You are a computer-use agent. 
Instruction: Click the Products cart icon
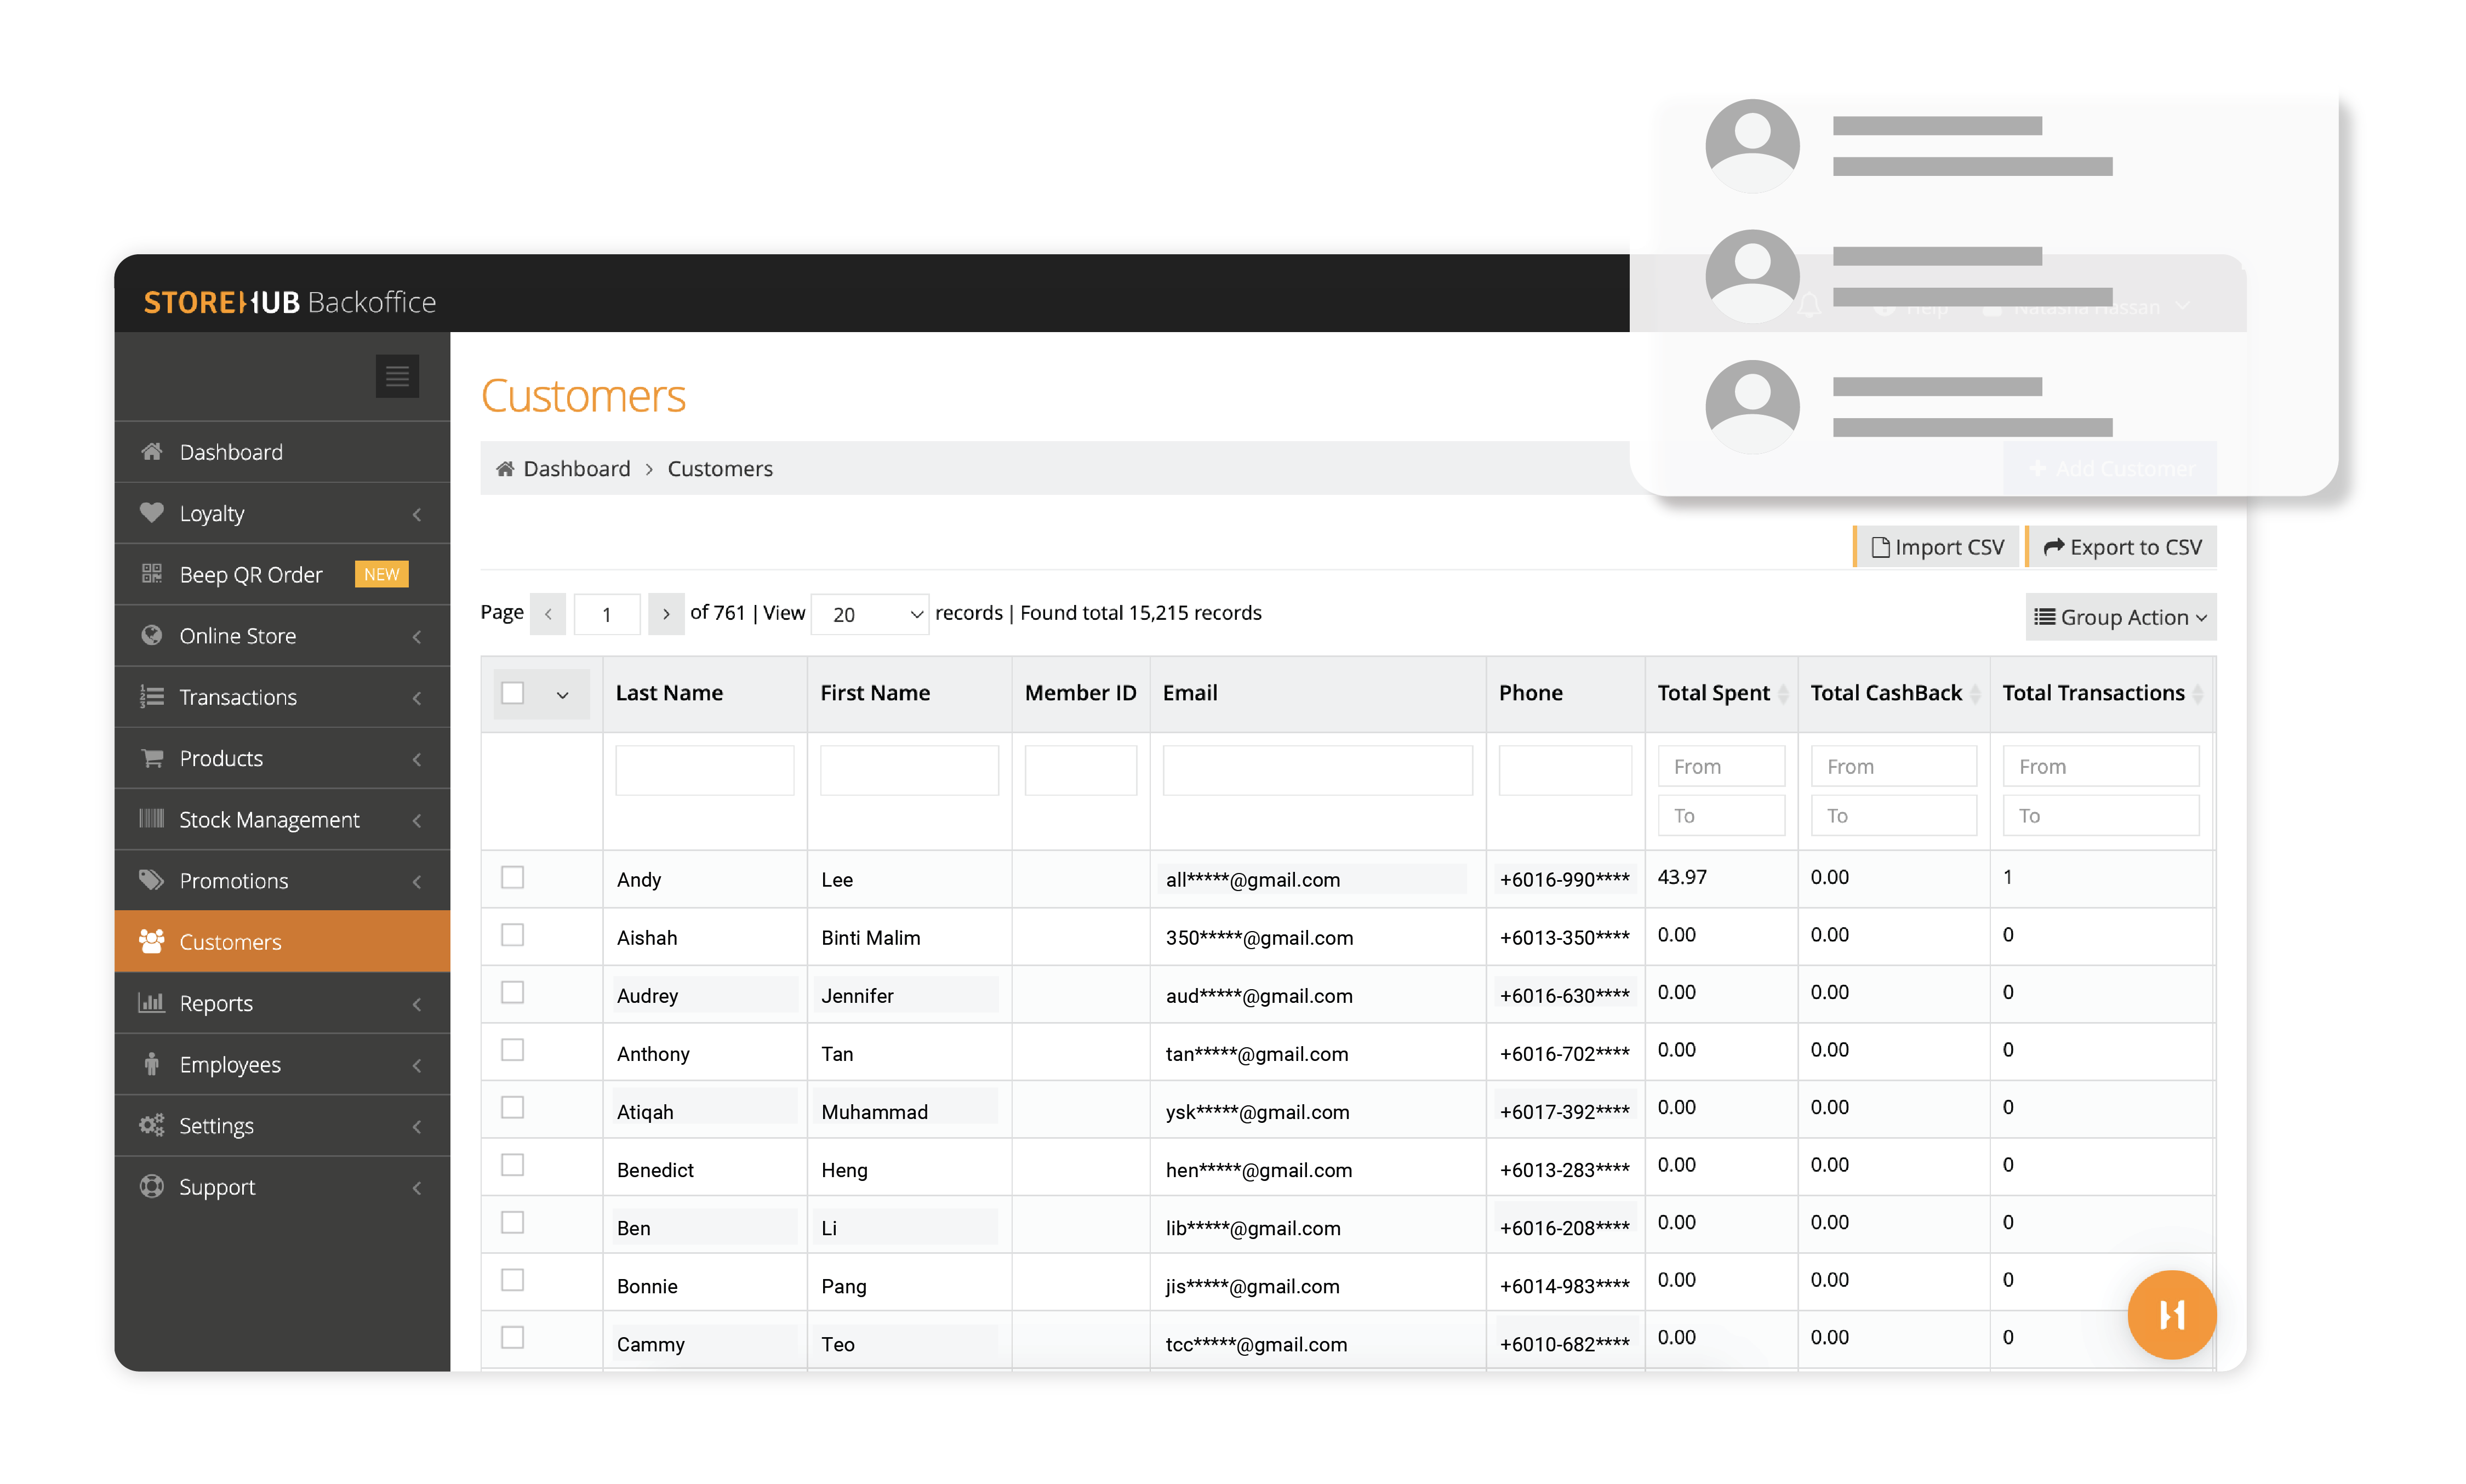(x=151, y=757)
